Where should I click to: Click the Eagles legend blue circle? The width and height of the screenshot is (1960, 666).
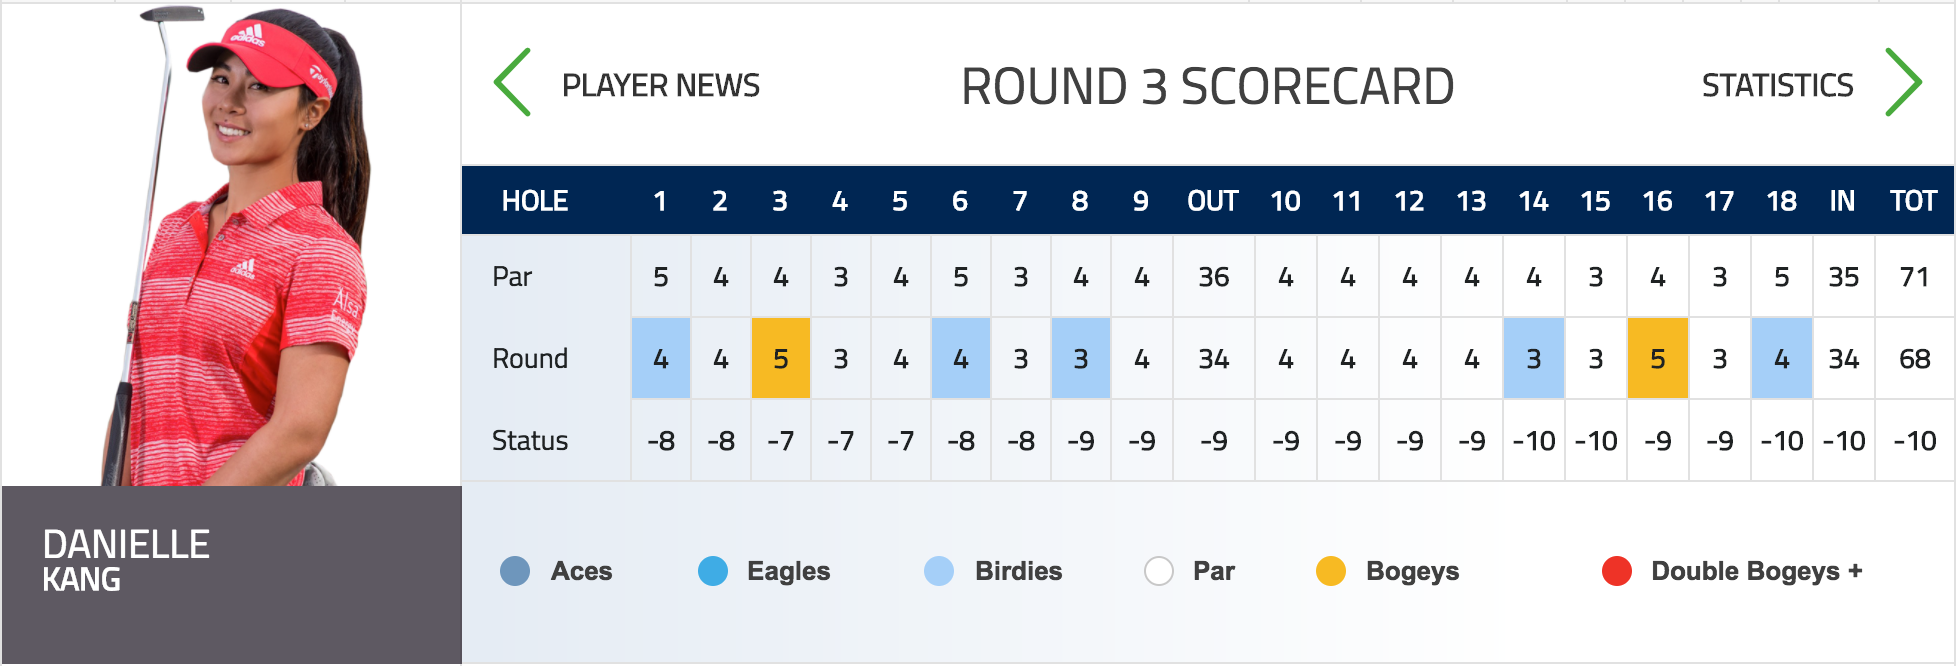(713, 571)
